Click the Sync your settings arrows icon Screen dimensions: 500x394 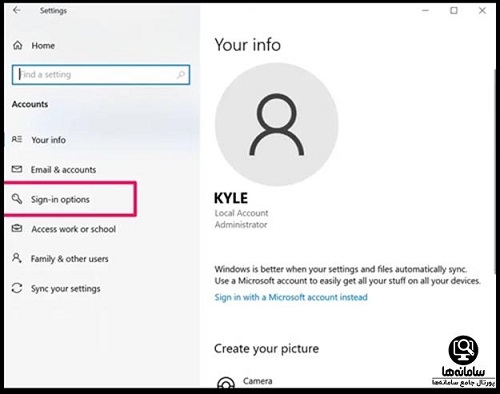(x=17, y=288)
